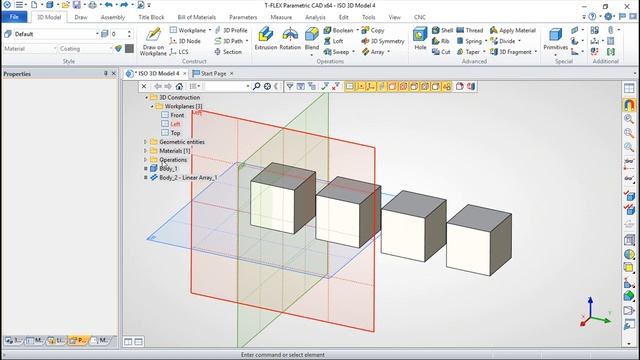Click the Thread tool
Viewport: 640px width, 360px height.
470,30
